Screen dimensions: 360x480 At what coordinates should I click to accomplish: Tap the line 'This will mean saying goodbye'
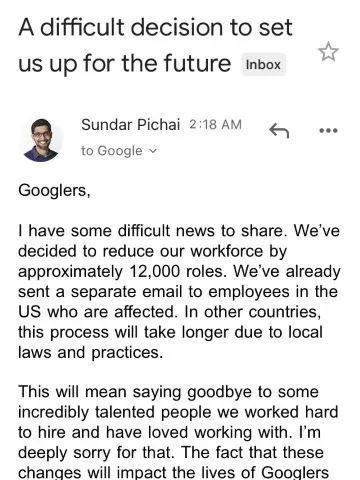coord(168,392)
